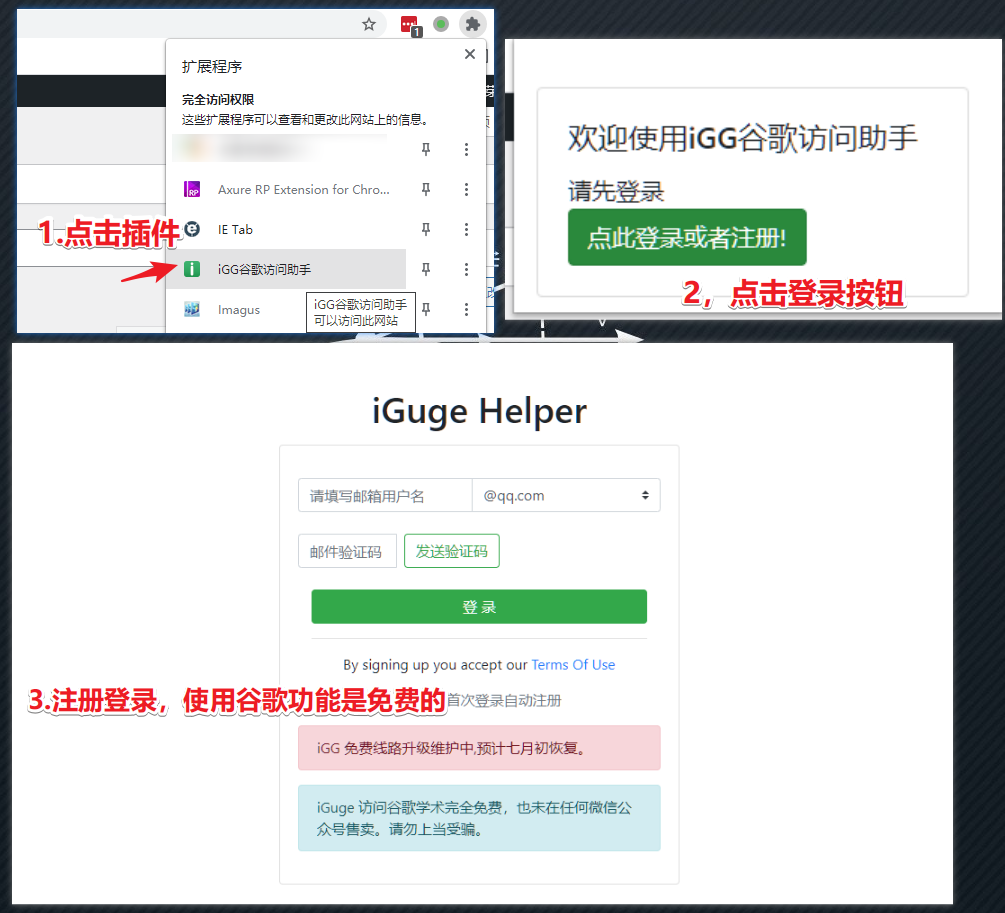Click 点此登录或者注册 green button
The height and width of the screenshot is (913, 1005).
[x=687, y=237]
